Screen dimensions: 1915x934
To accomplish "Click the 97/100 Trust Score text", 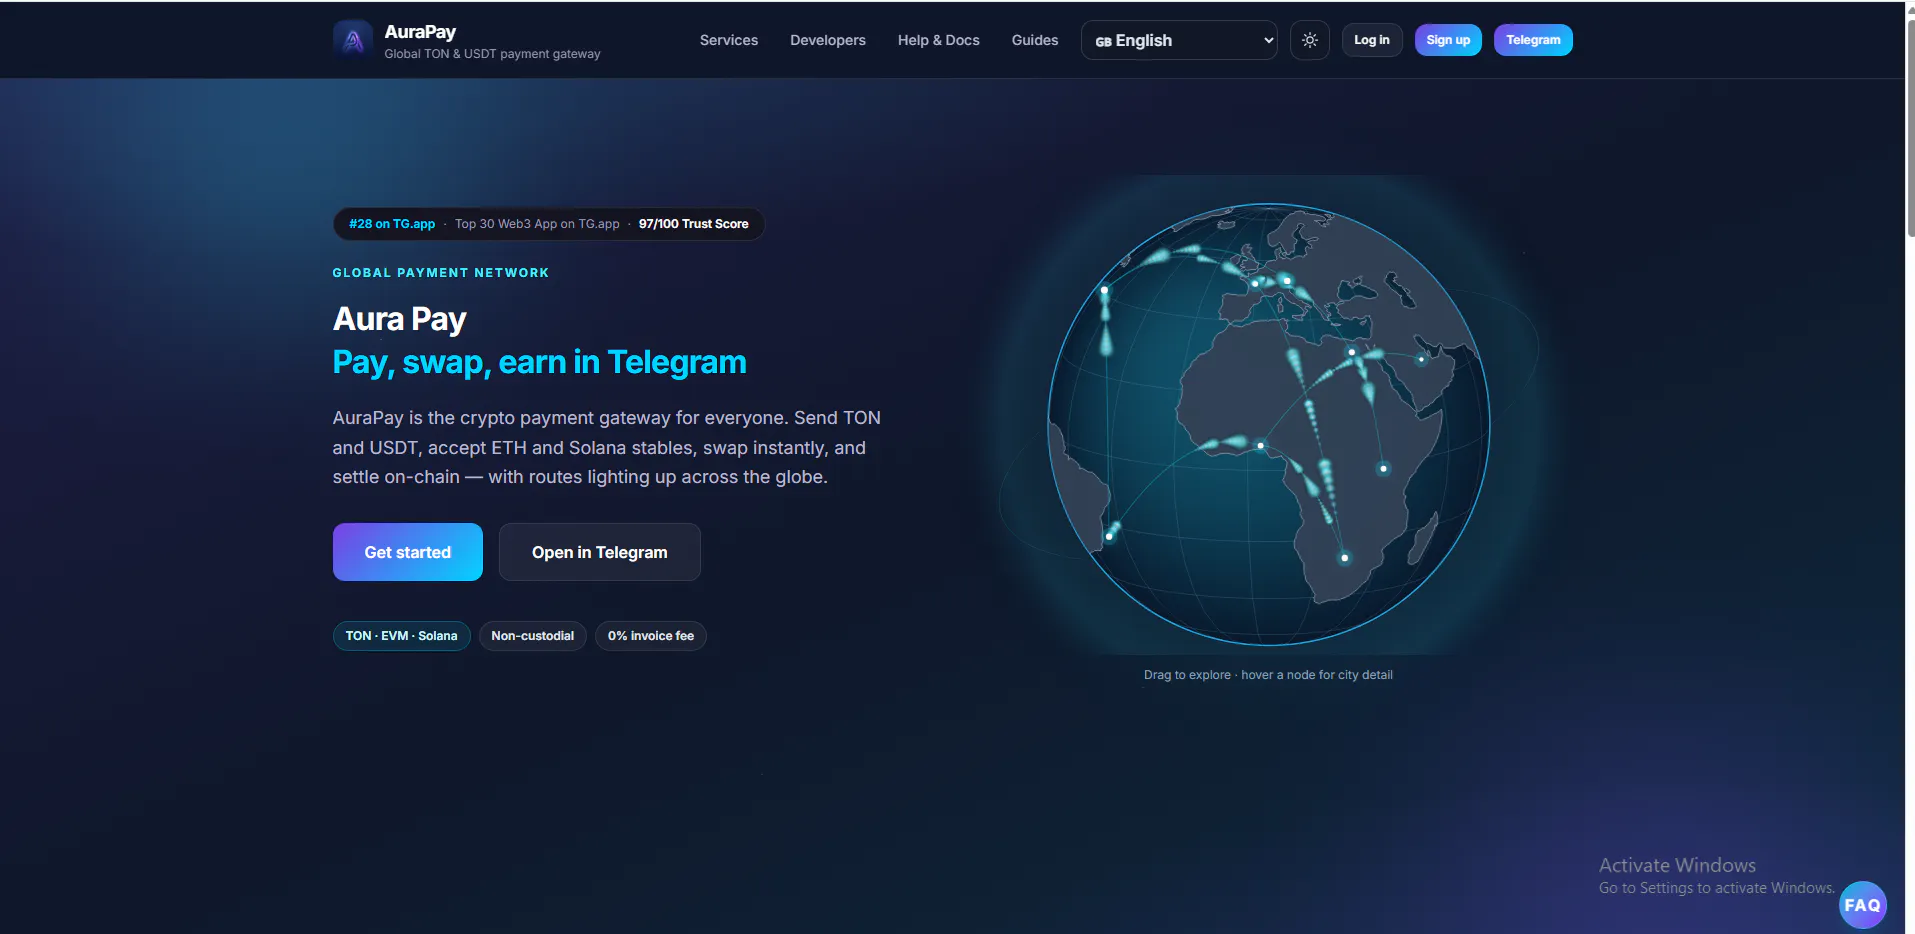I will point(694,224).
